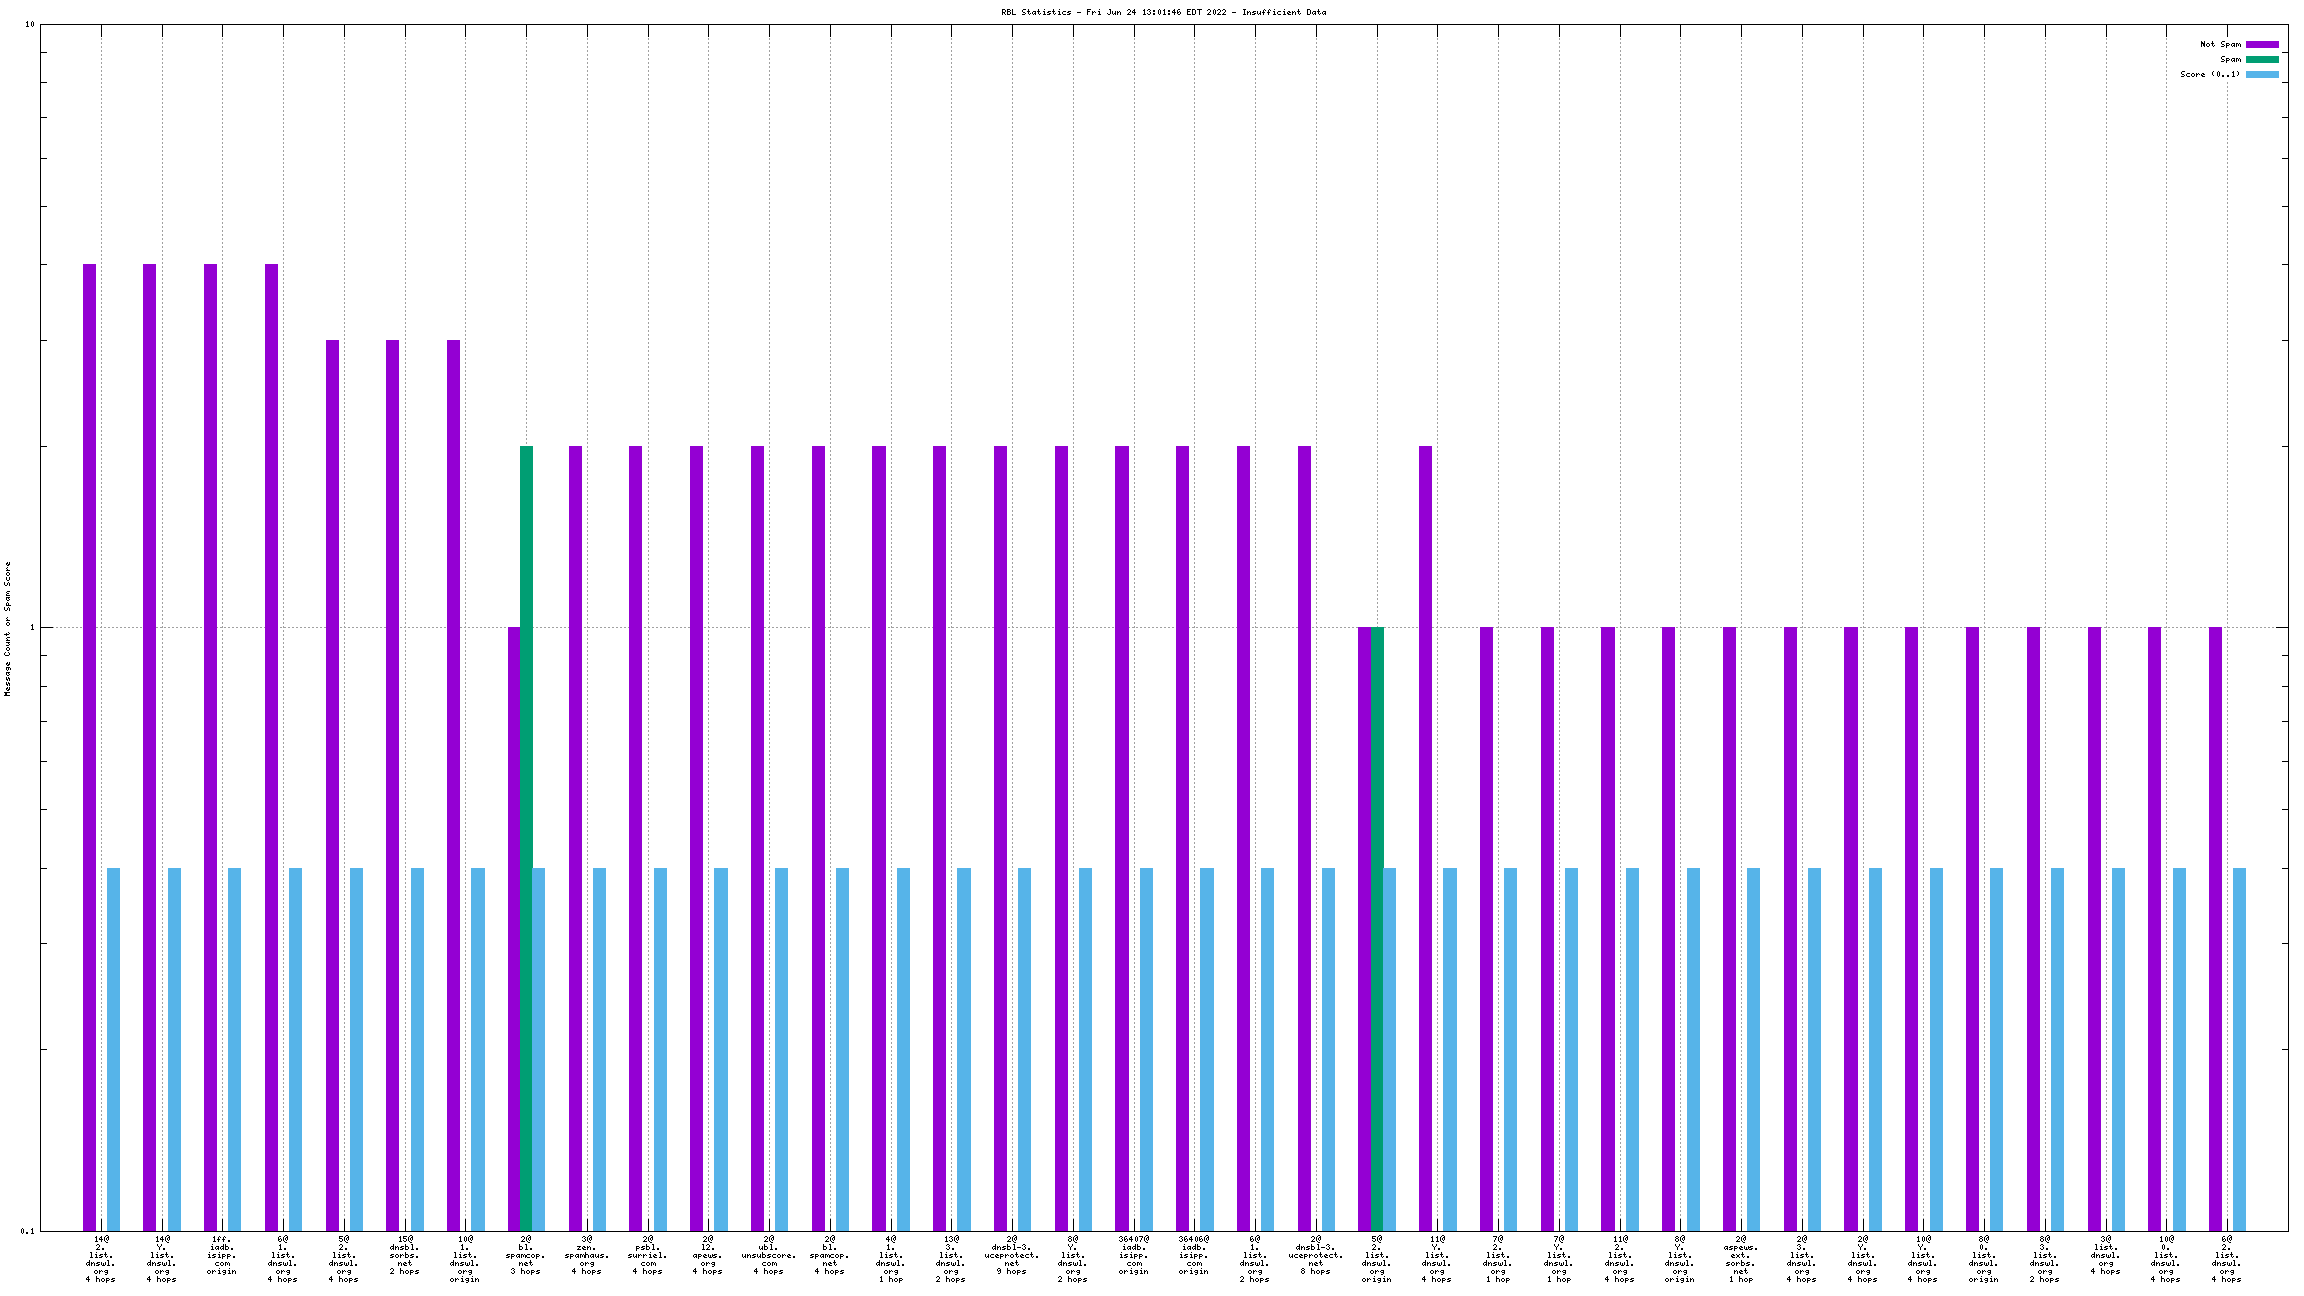Click the zen.spamhaus.org x-axis label
This screenshot has height=1296, width=2304.
587,1256
